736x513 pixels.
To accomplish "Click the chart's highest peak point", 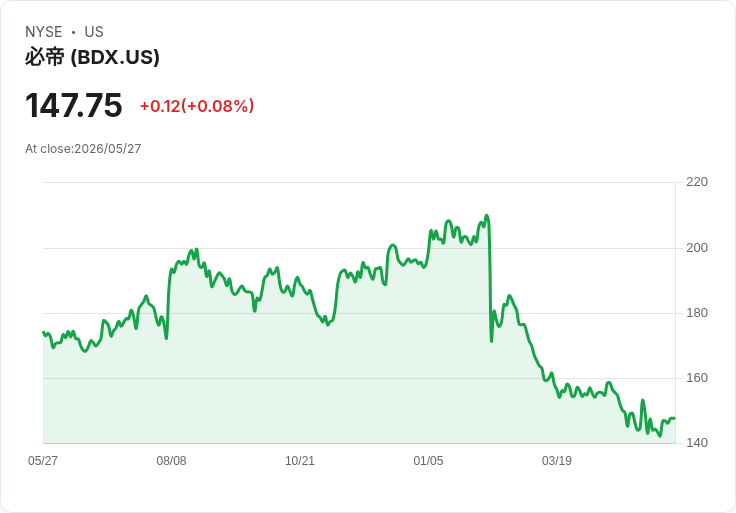I will (487, 216).
